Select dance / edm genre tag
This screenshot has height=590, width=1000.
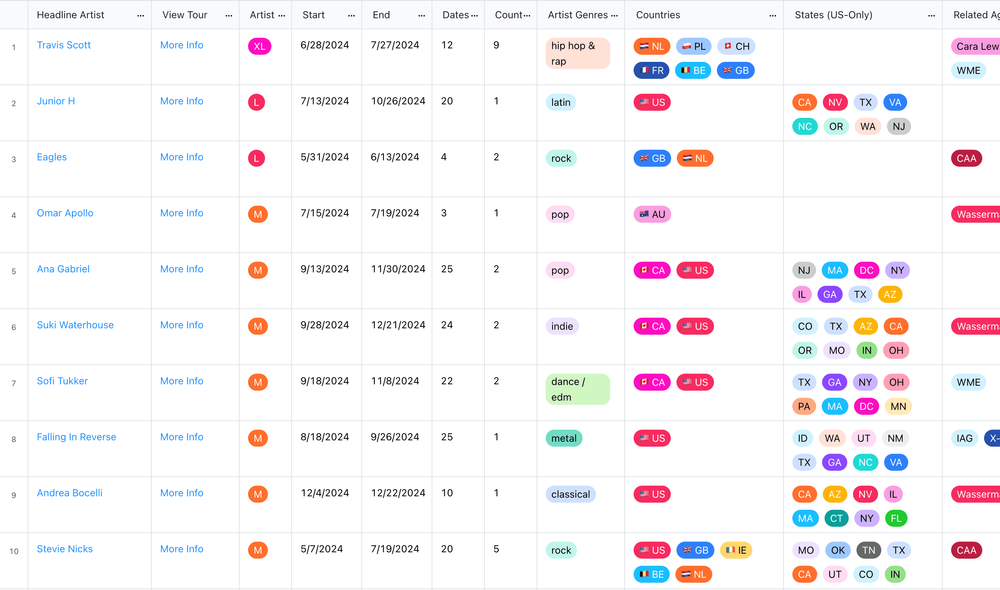[578, 389]
